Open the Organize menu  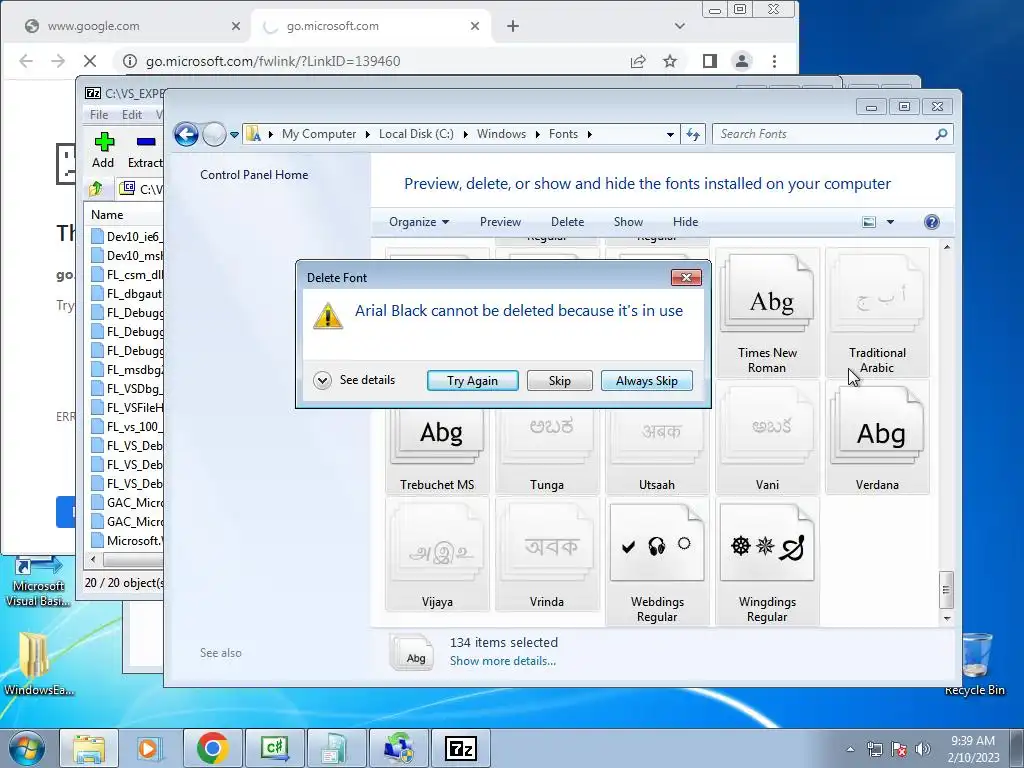click(419, 222)
